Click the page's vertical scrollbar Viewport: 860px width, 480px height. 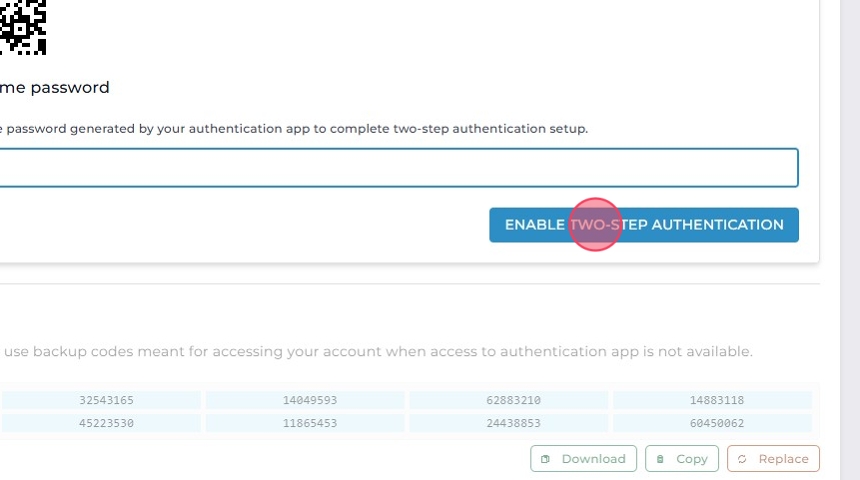(x=850, y=240)
